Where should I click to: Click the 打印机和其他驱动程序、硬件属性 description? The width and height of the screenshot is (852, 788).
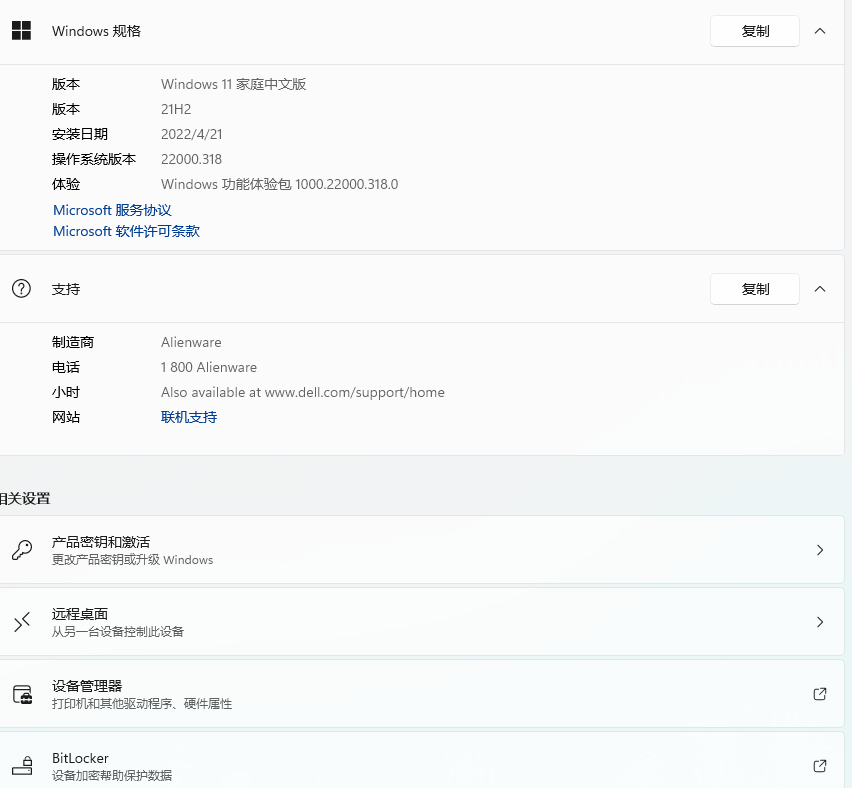click(142, 704)
